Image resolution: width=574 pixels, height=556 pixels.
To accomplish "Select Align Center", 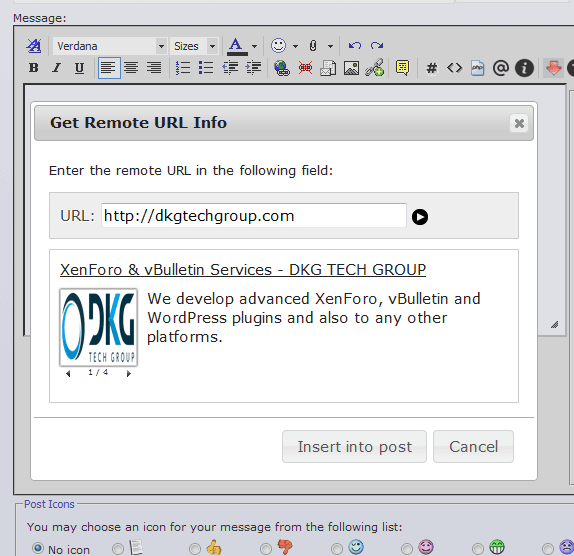I will [x=131, y=68].
